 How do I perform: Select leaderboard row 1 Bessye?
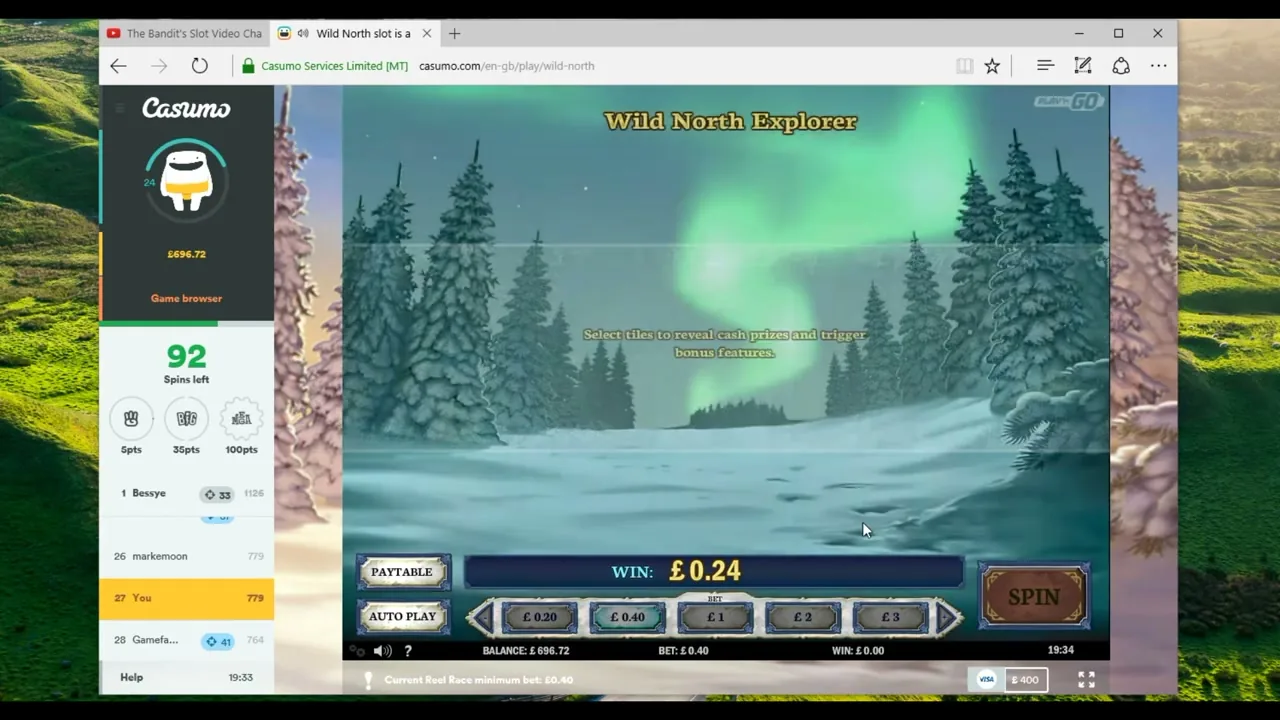(x=186, y=493)
